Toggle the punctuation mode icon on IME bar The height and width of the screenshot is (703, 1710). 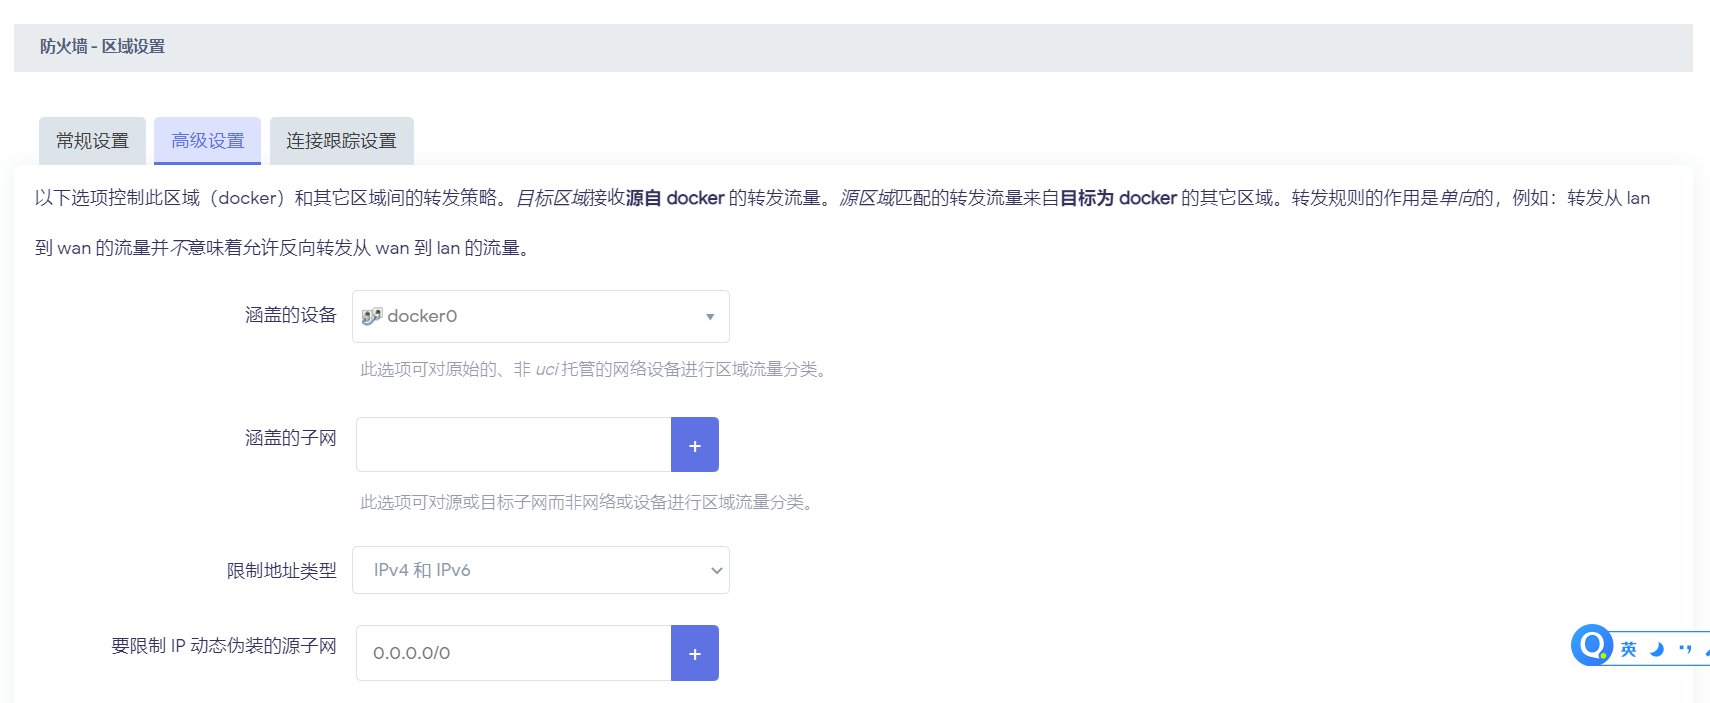click(1685, 650)
